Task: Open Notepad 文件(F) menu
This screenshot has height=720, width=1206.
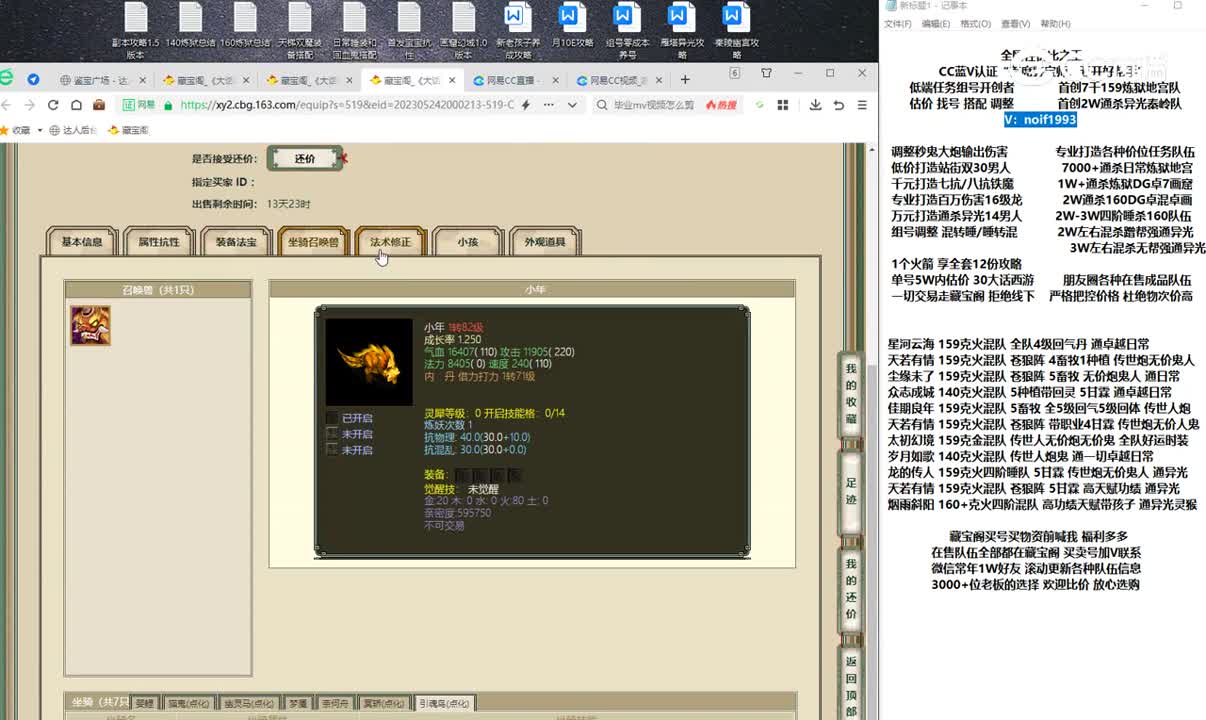Action: click(x=897, y=24)
